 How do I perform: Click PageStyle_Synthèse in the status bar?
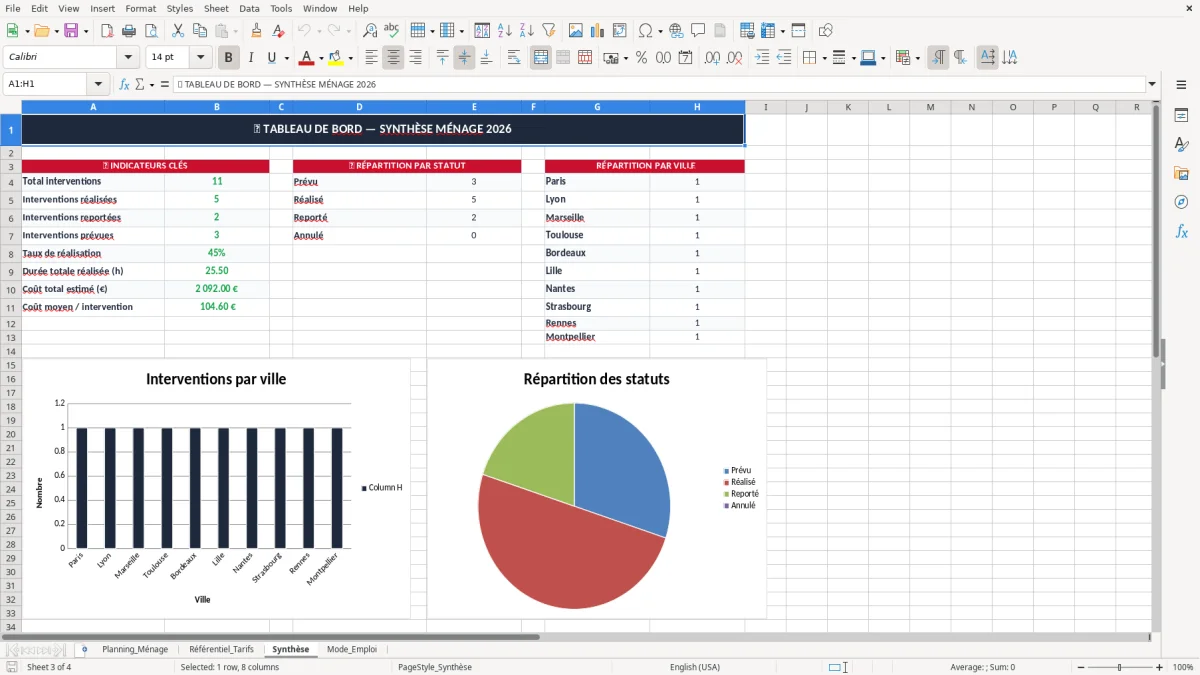(x=435, y=667)
